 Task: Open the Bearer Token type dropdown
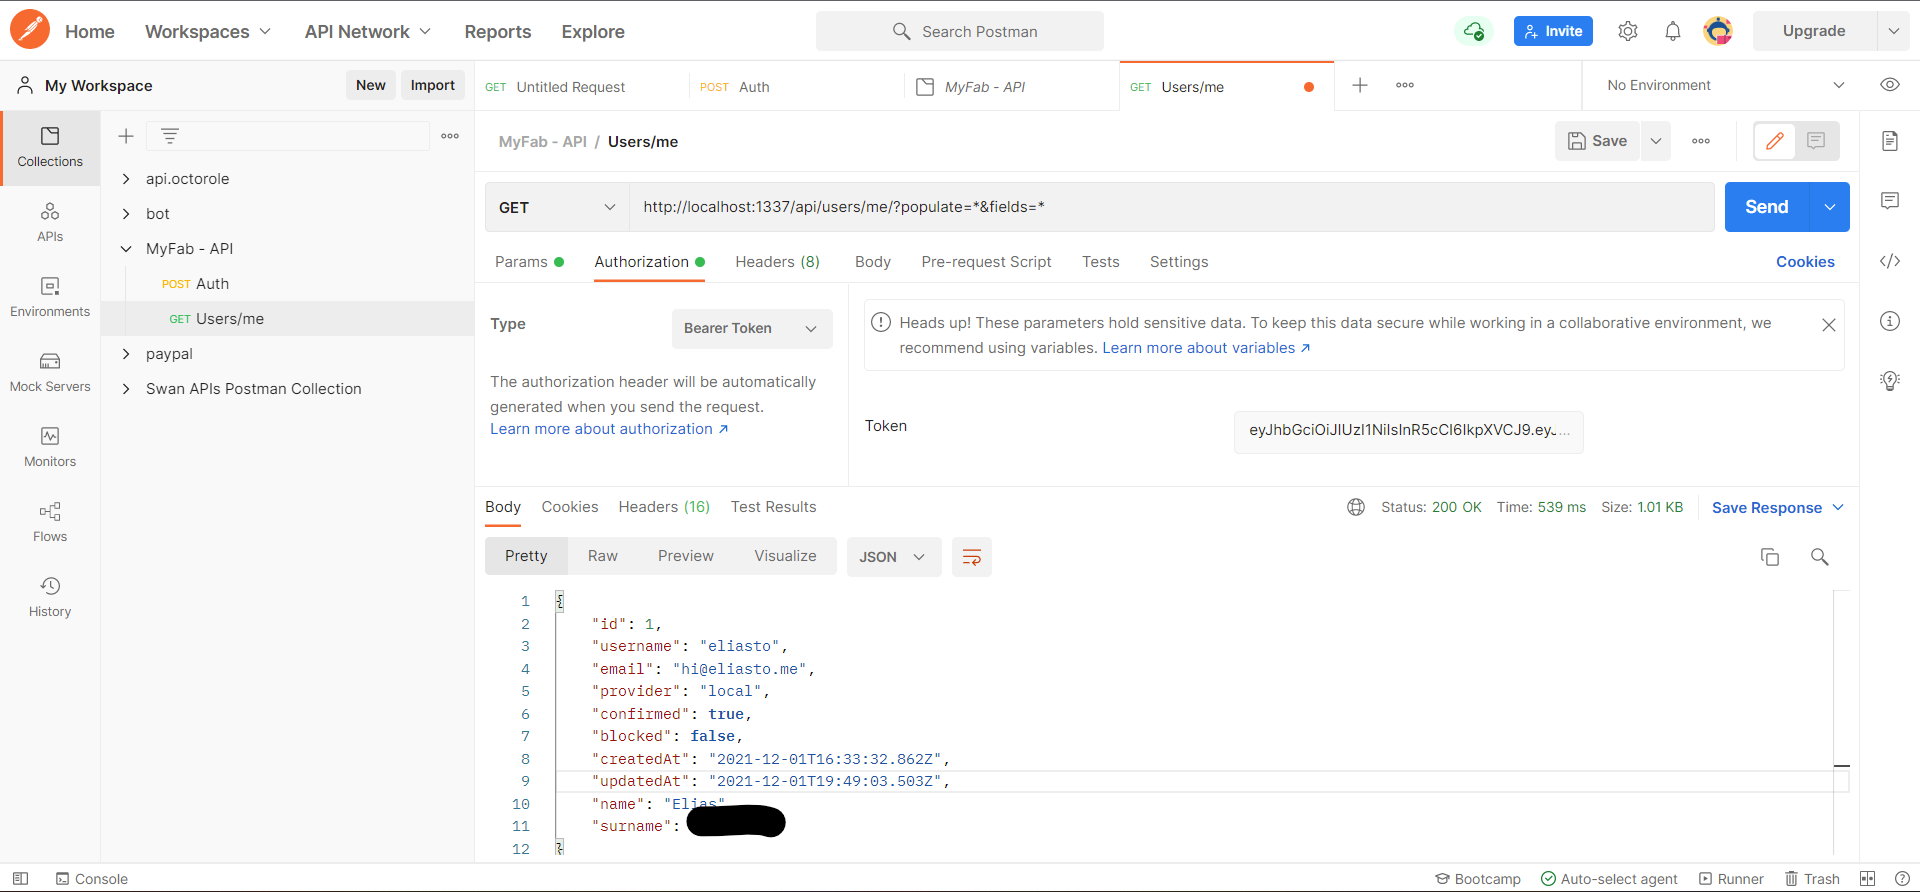[x=752, y=328]
